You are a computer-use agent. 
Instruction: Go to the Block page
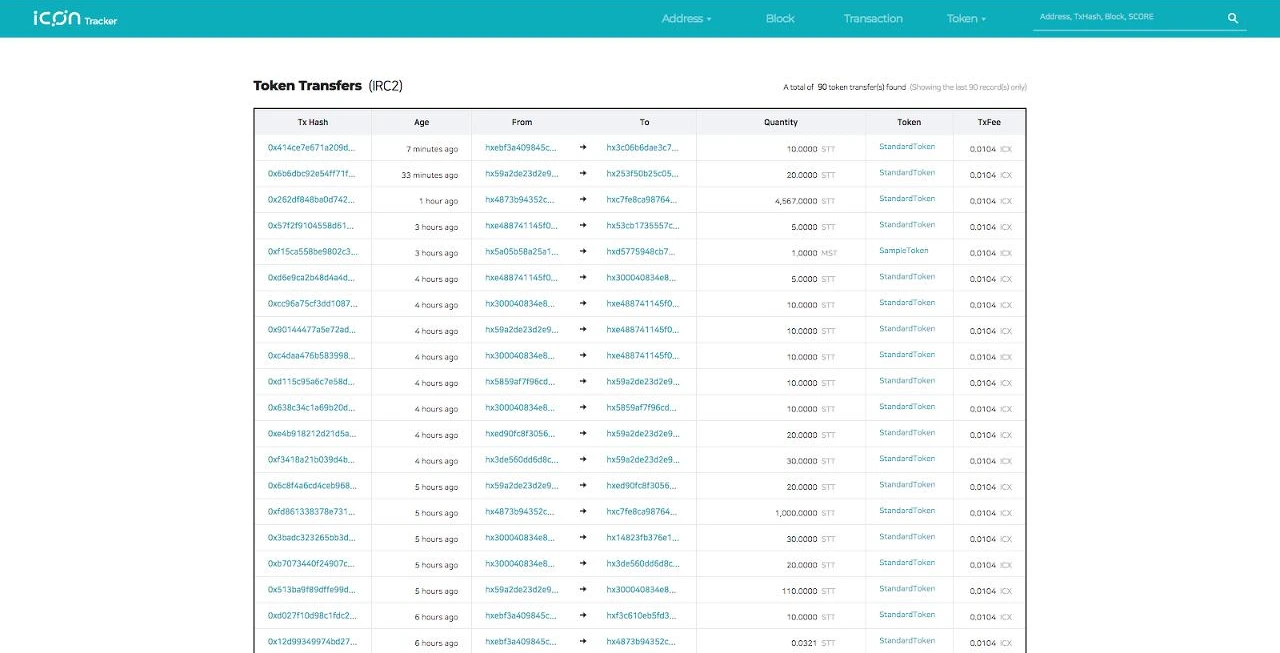click(x=780, y=18)
